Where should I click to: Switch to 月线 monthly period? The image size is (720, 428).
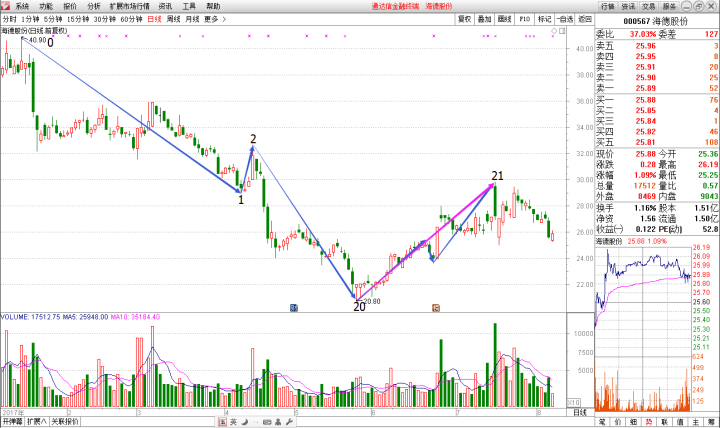click(192, 19)
